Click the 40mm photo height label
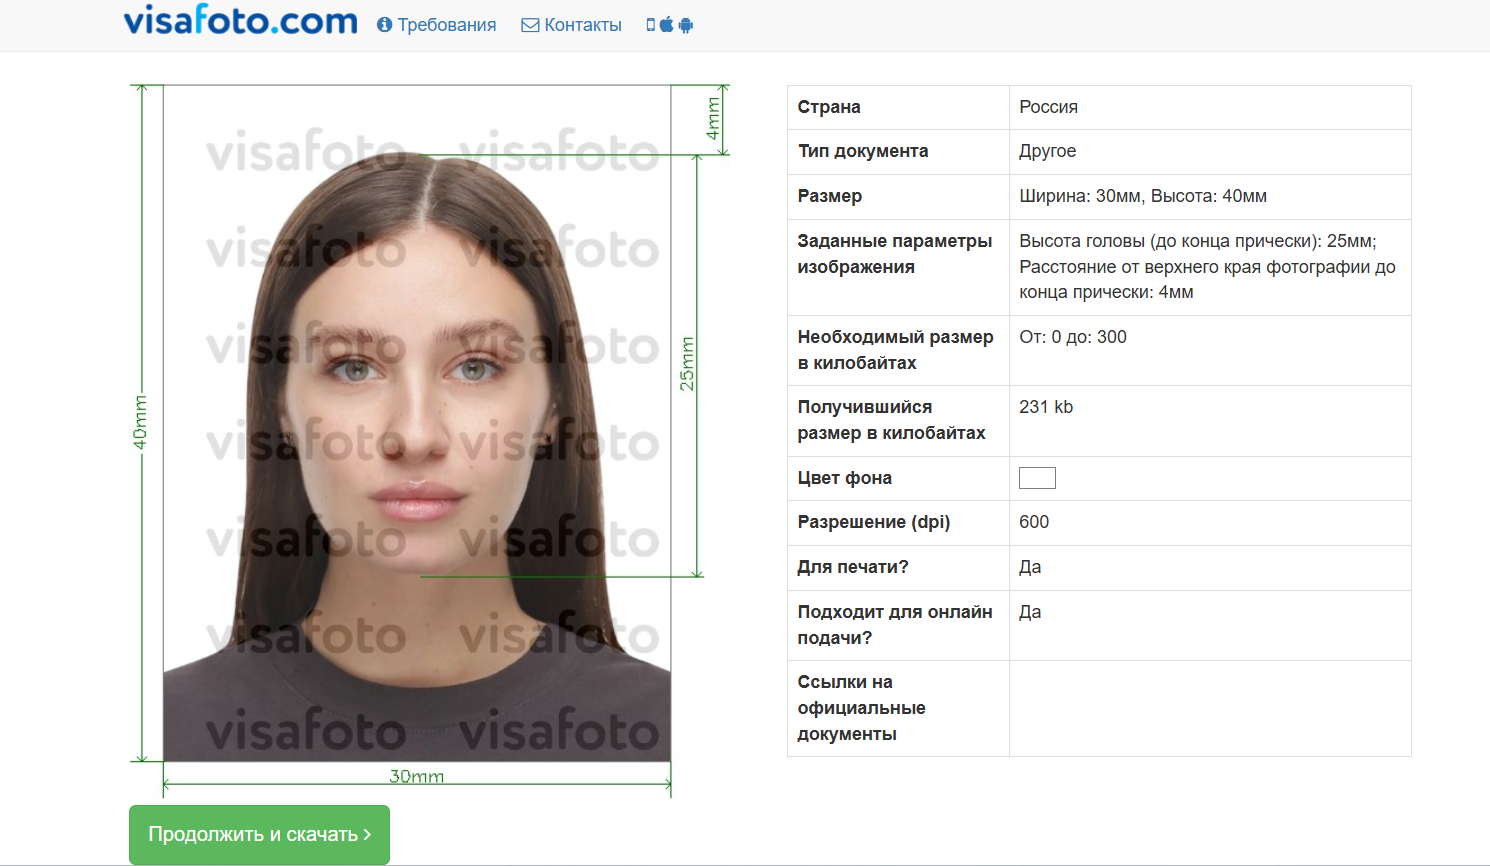1490x866 pixels. pos(140,422)
